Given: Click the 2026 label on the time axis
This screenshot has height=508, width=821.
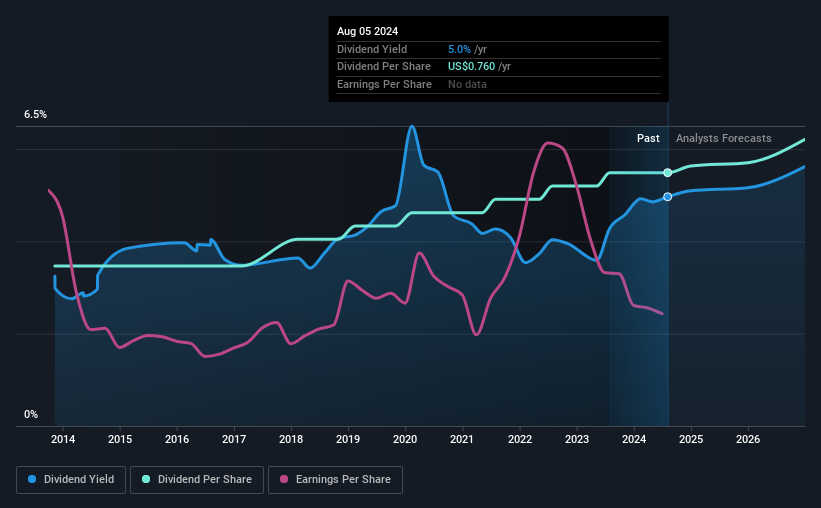Looking at the screenshot, I should click(748, 439).
